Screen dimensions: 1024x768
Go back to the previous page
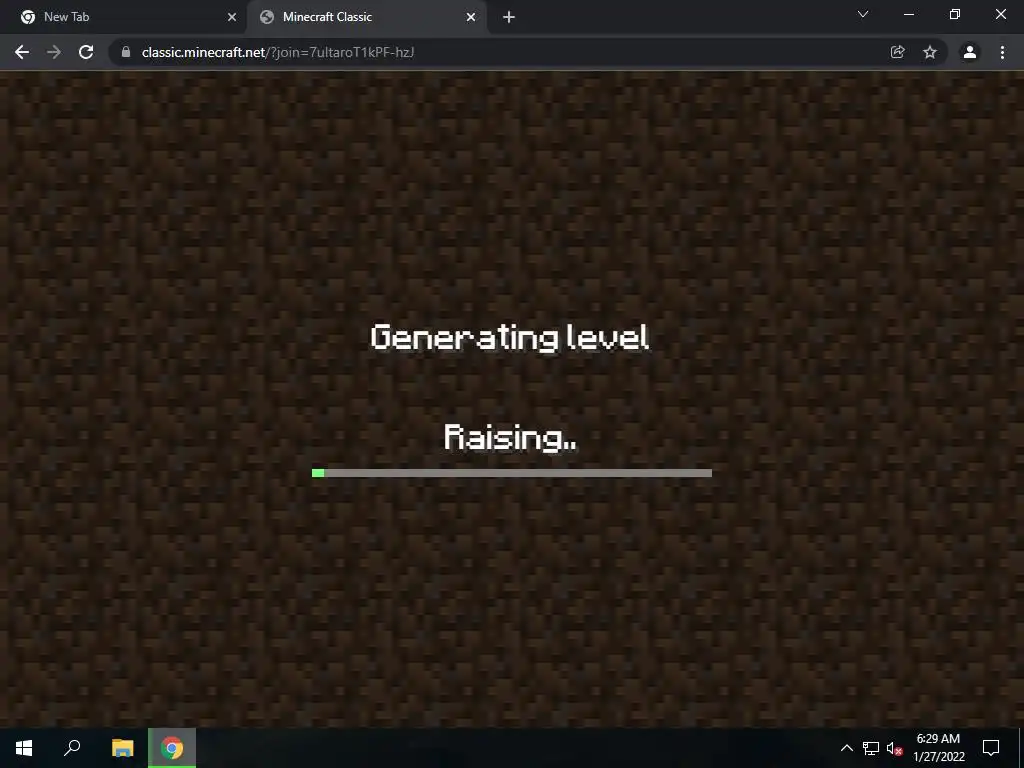click(x=22, y=52)
